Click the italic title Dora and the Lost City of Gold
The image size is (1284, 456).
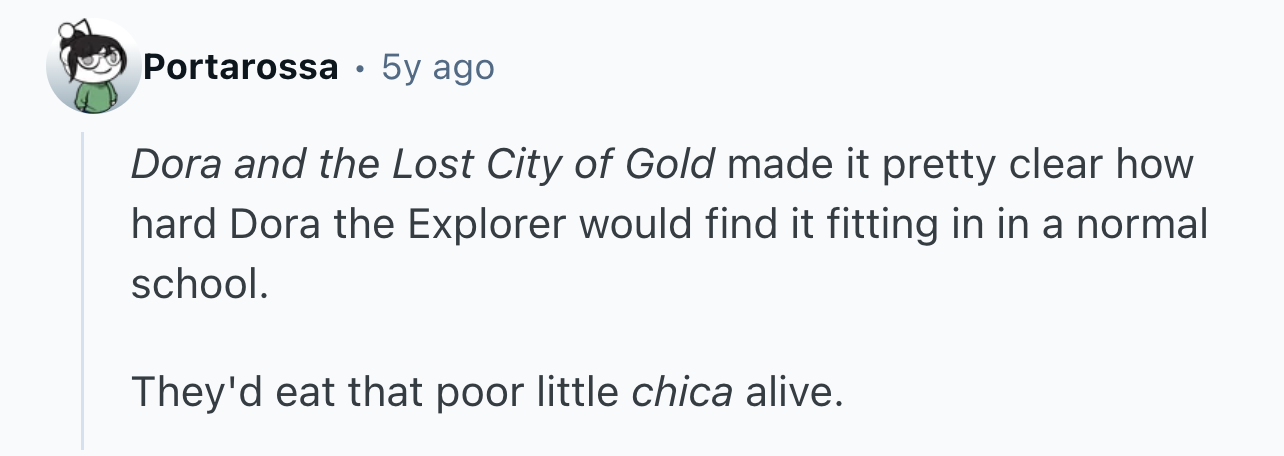point(423,165)
